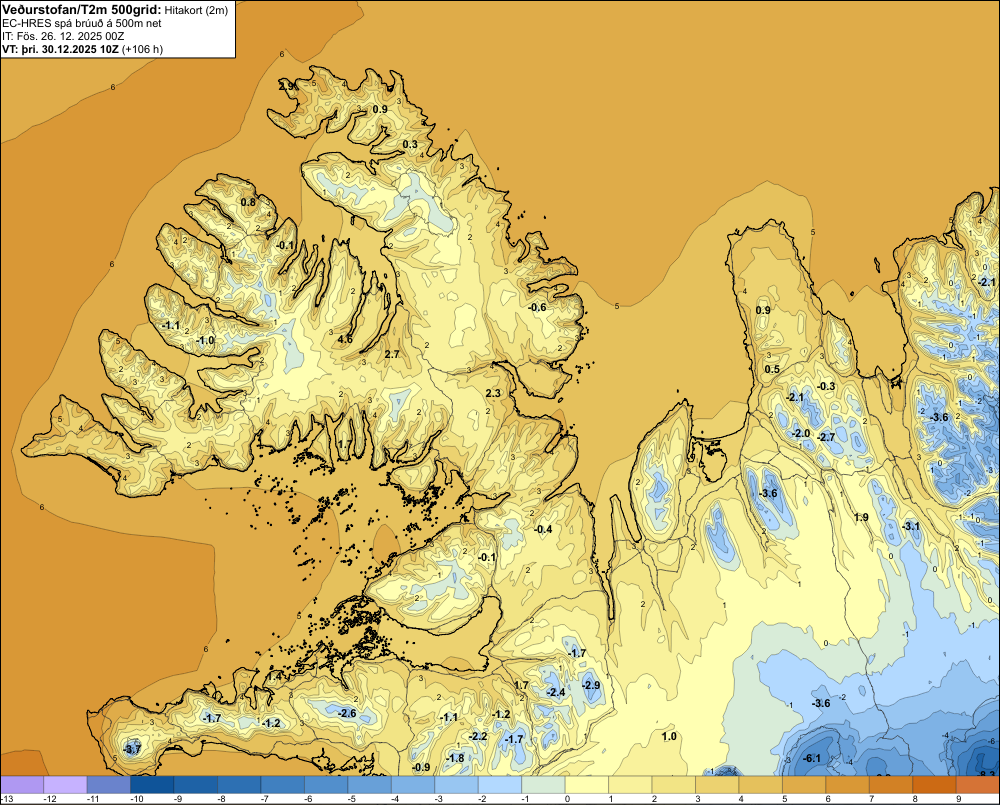Click the legend swatch between -2 and -1
Image resolution: width=1000 pixels, height=805 pixels.
click(x=499, y=784)
